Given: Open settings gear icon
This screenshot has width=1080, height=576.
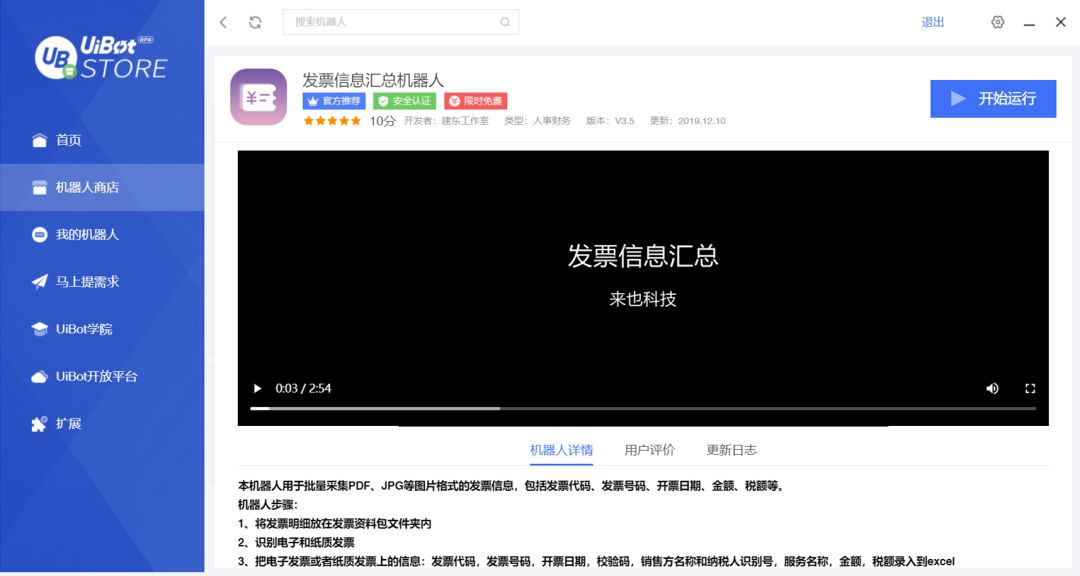Looking at the screenshot, I should coord(997,22).
